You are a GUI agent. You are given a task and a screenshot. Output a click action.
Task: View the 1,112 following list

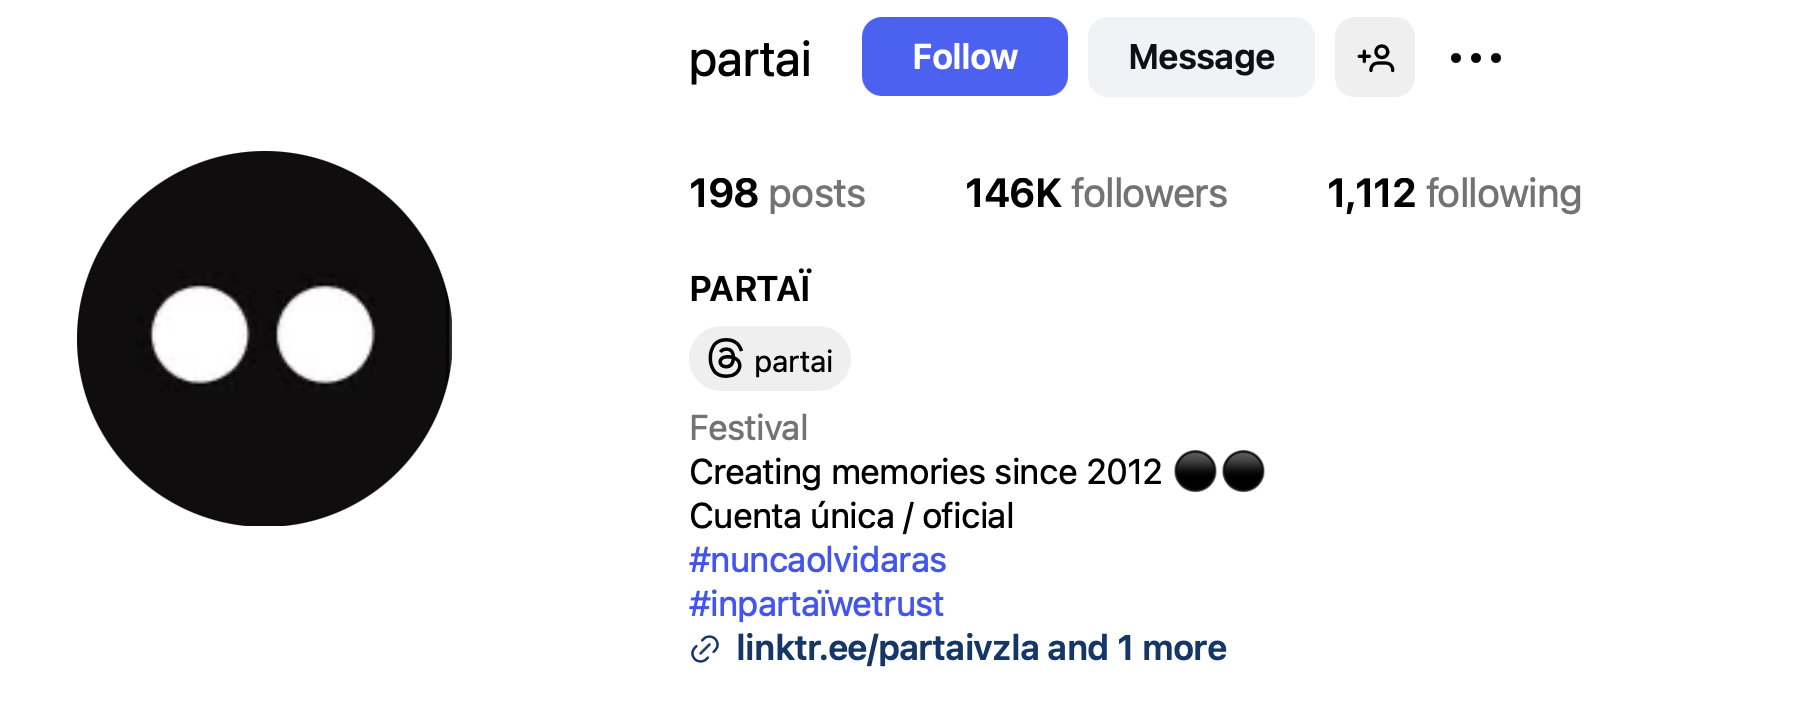point(1454,193)
